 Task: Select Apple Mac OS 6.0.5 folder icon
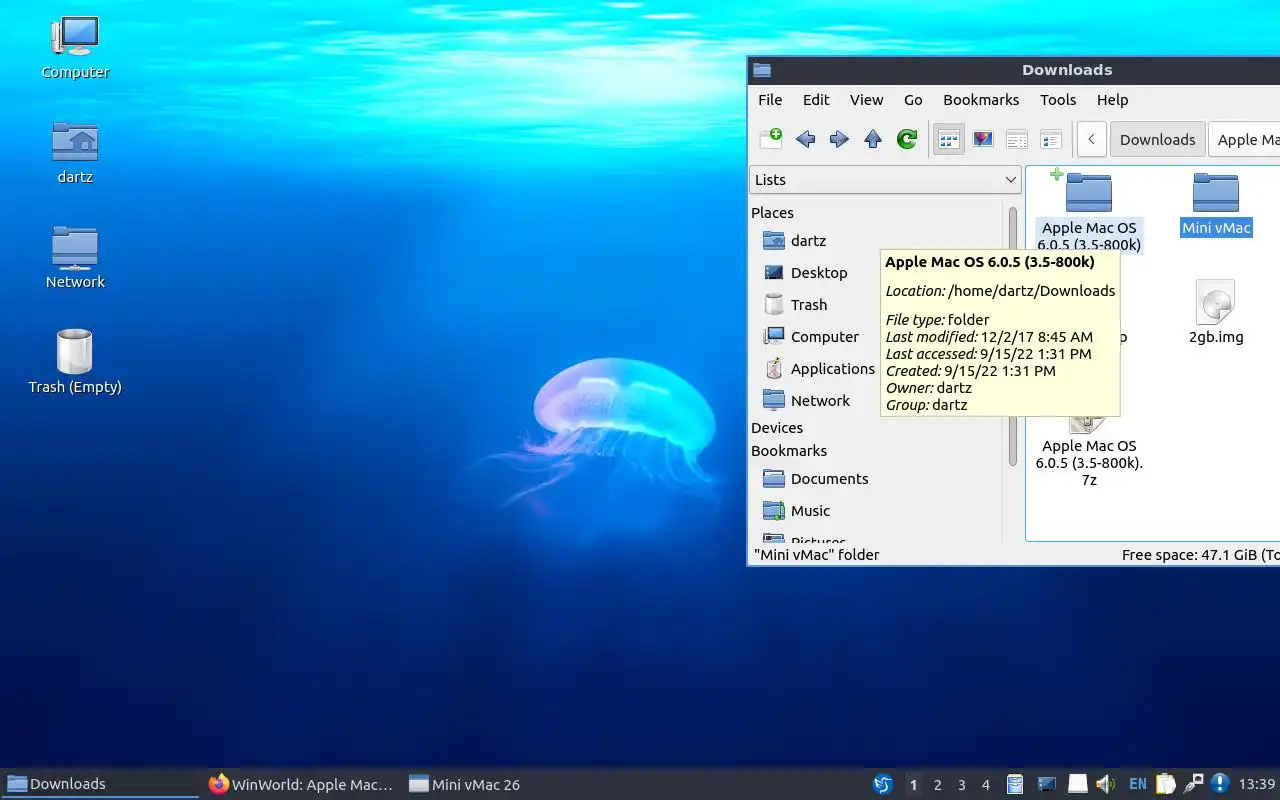1089,191
